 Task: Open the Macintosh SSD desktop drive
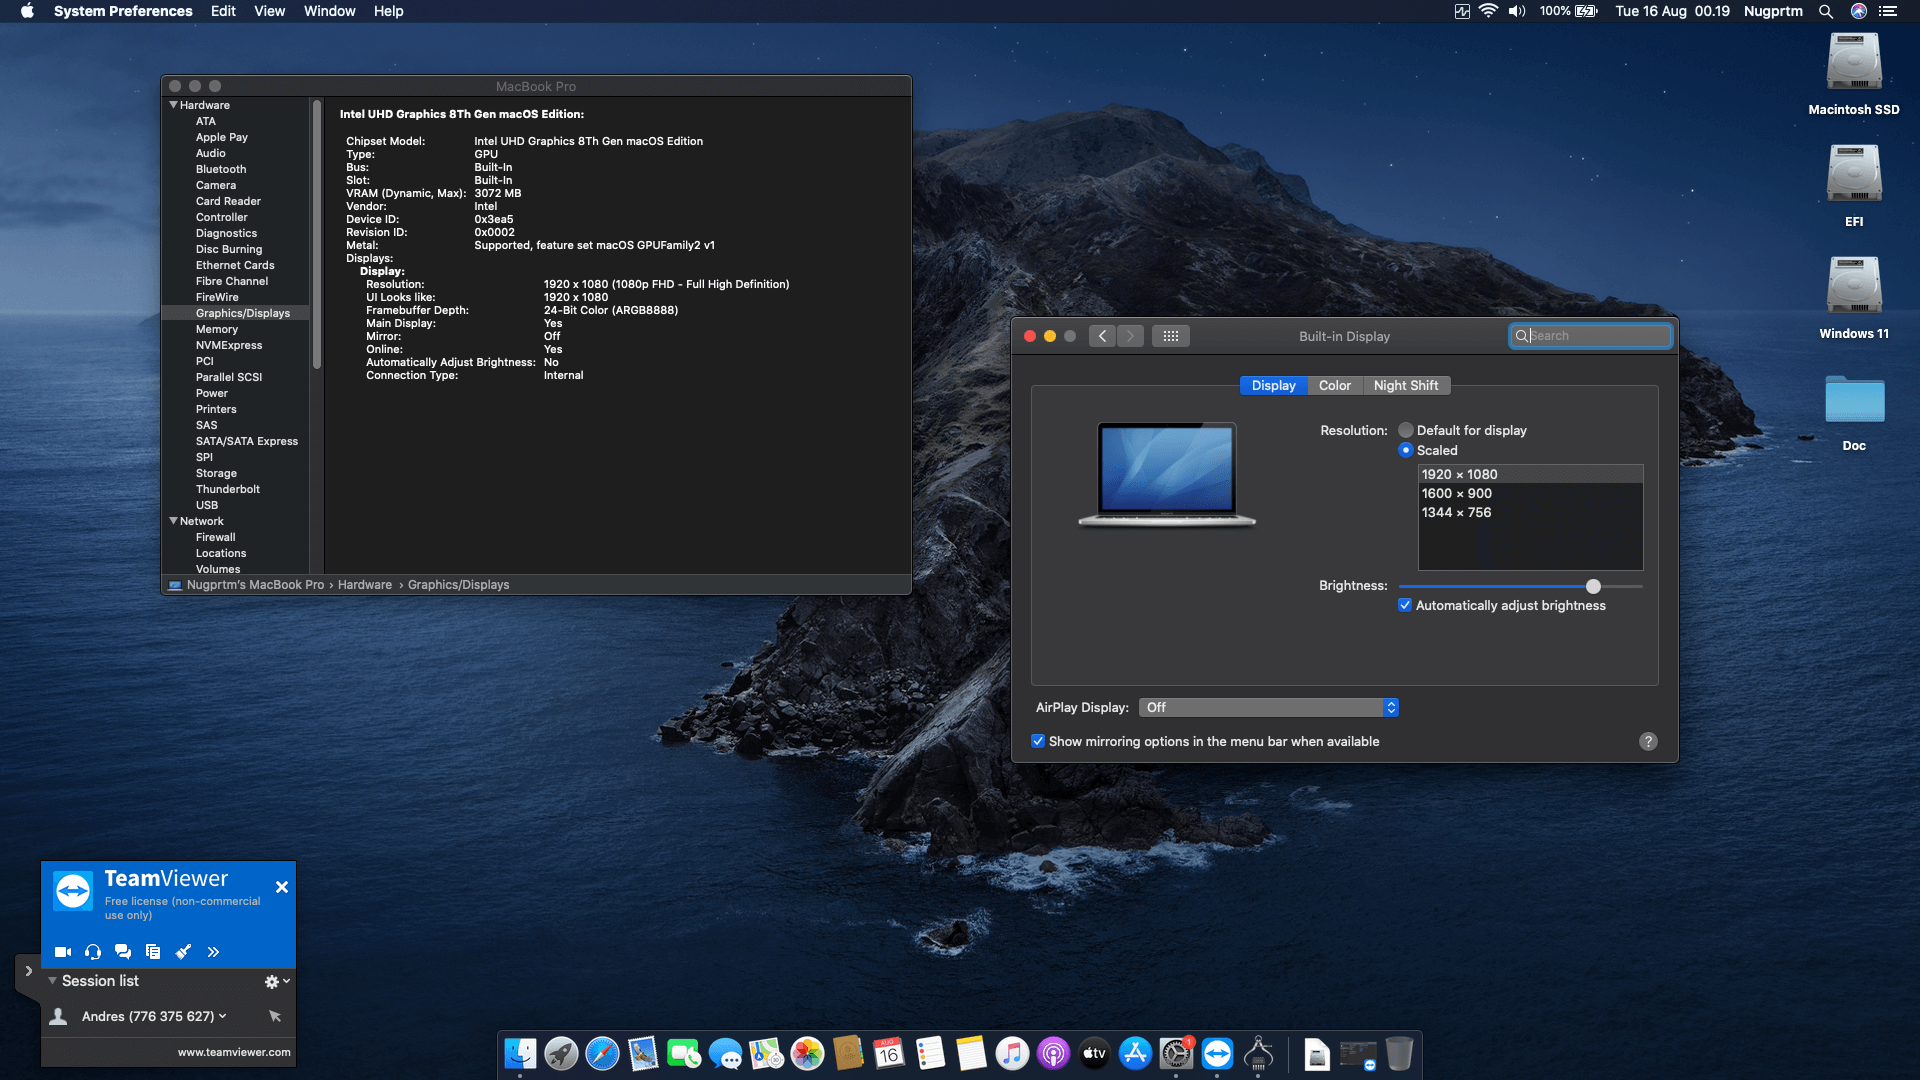tap(1854, 74)
